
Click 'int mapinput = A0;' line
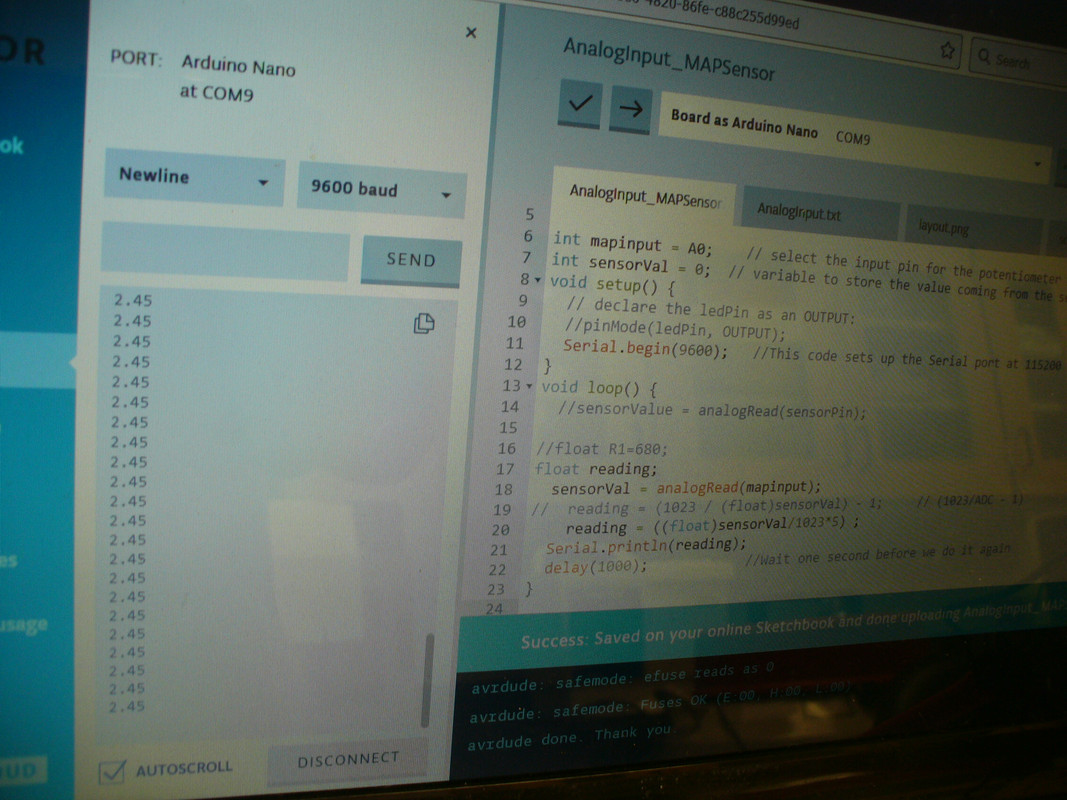632,243
